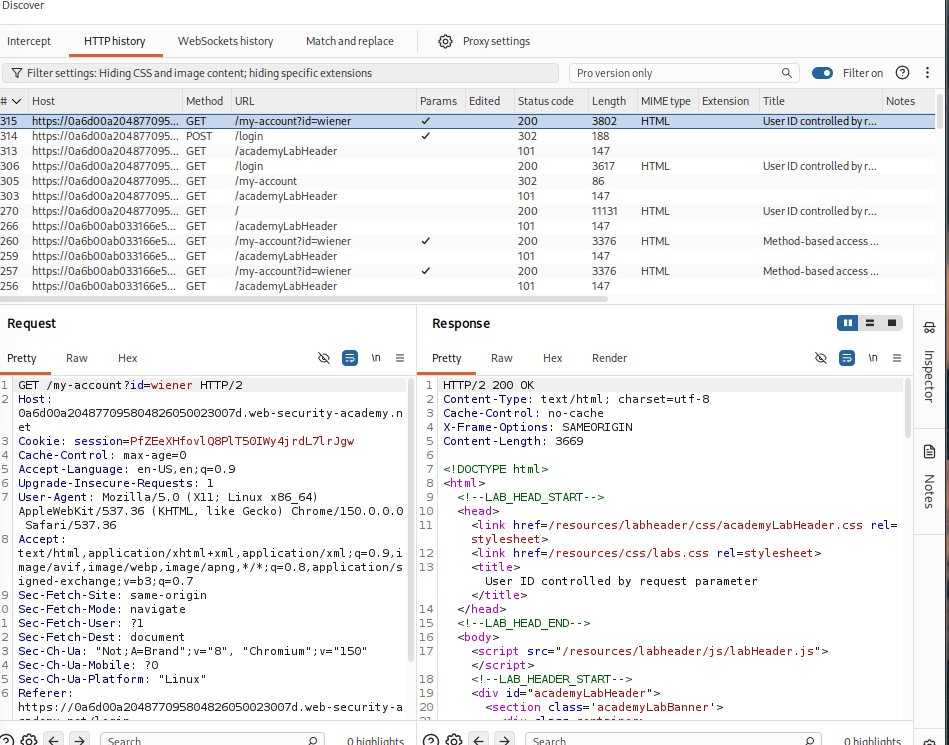This screenshot has height=745, width=949.
Task: Go to next match in Request search
Action: point(79,740)
